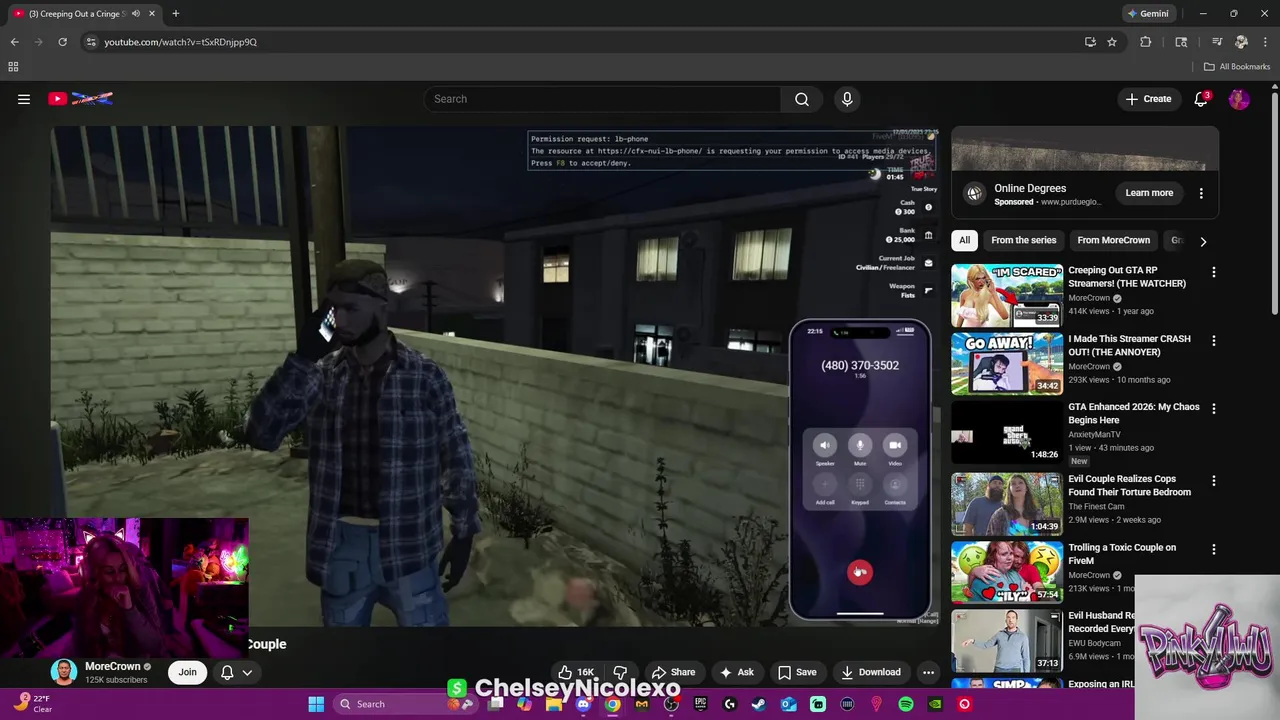Open ad options menu for Online Degrees
This screenshot has height=720, width=1280.
coord(1201,193)
